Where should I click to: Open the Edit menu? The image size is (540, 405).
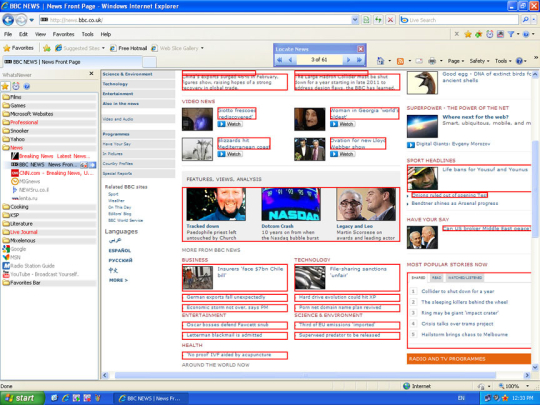23,34
